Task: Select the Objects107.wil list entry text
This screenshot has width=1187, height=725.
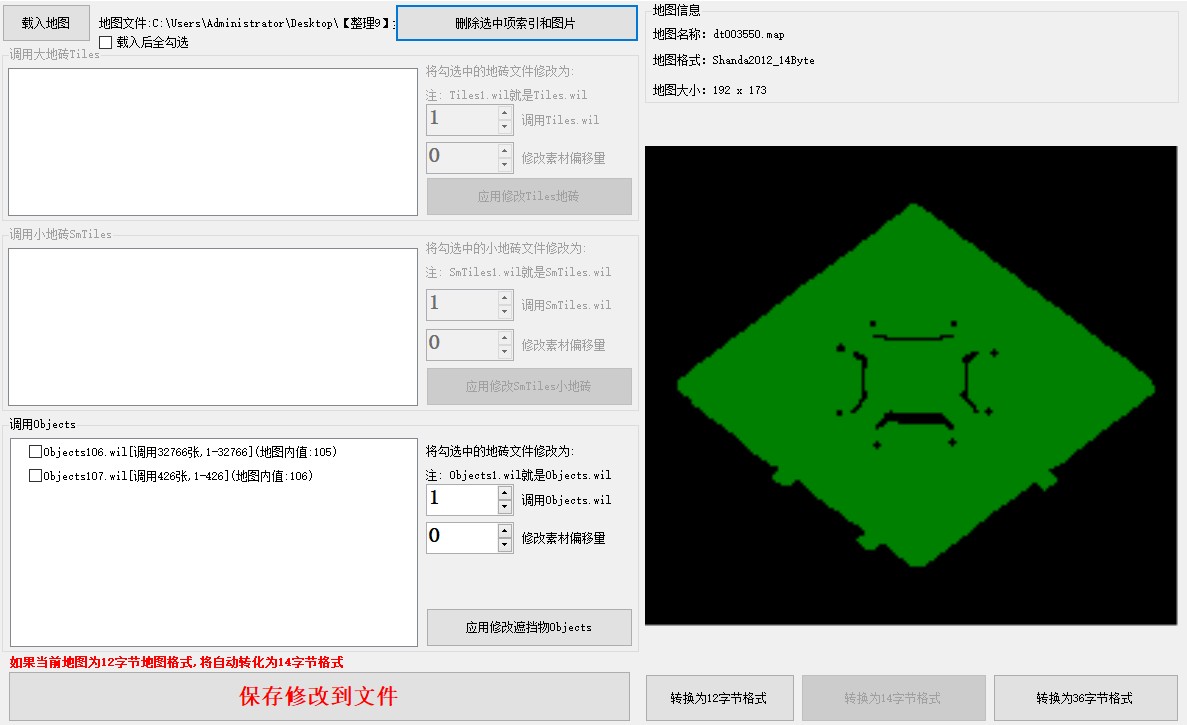Action: click(x=178, y=476)
